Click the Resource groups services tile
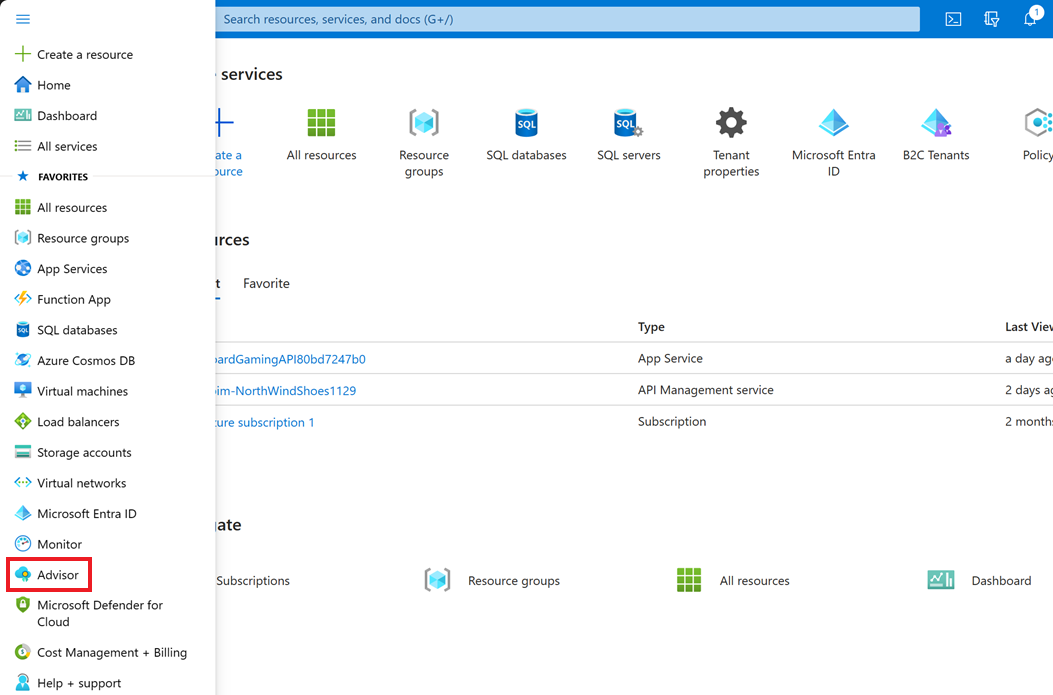The width and height of the screenshot is (1053, 695). click(x=424, y=143)
